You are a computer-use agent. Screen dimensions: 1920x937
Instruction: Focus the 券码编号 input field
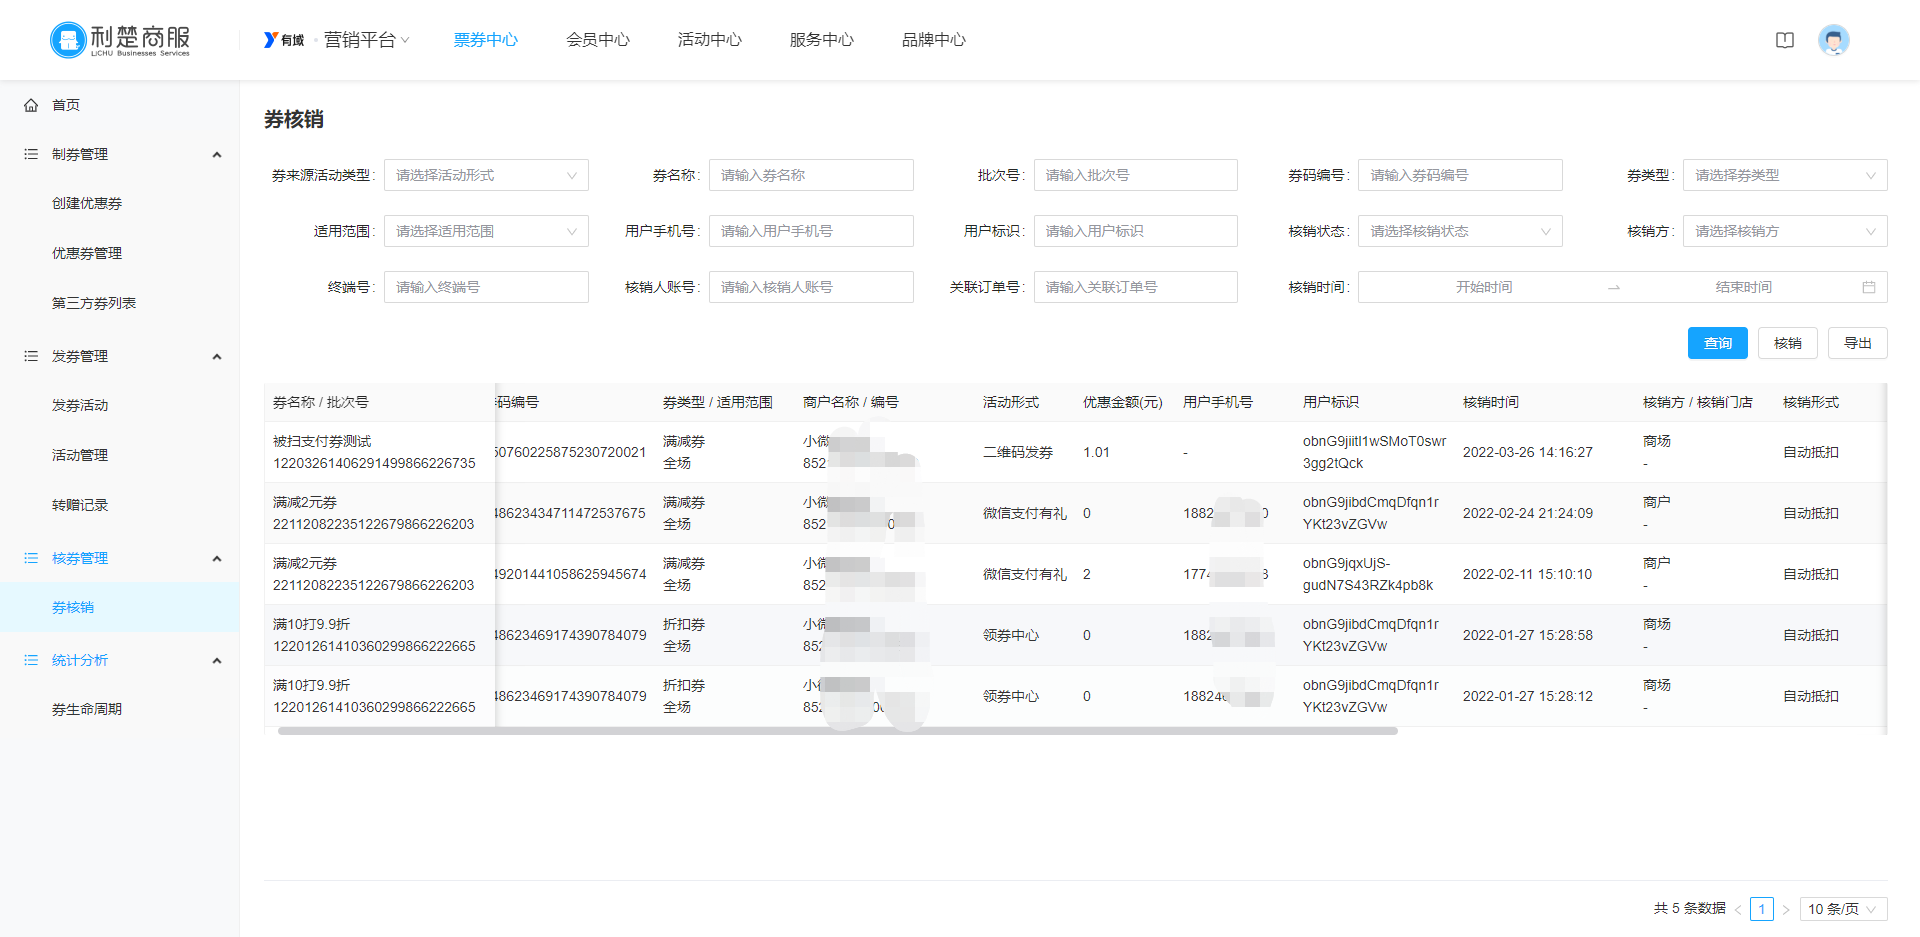(1460, 175)
